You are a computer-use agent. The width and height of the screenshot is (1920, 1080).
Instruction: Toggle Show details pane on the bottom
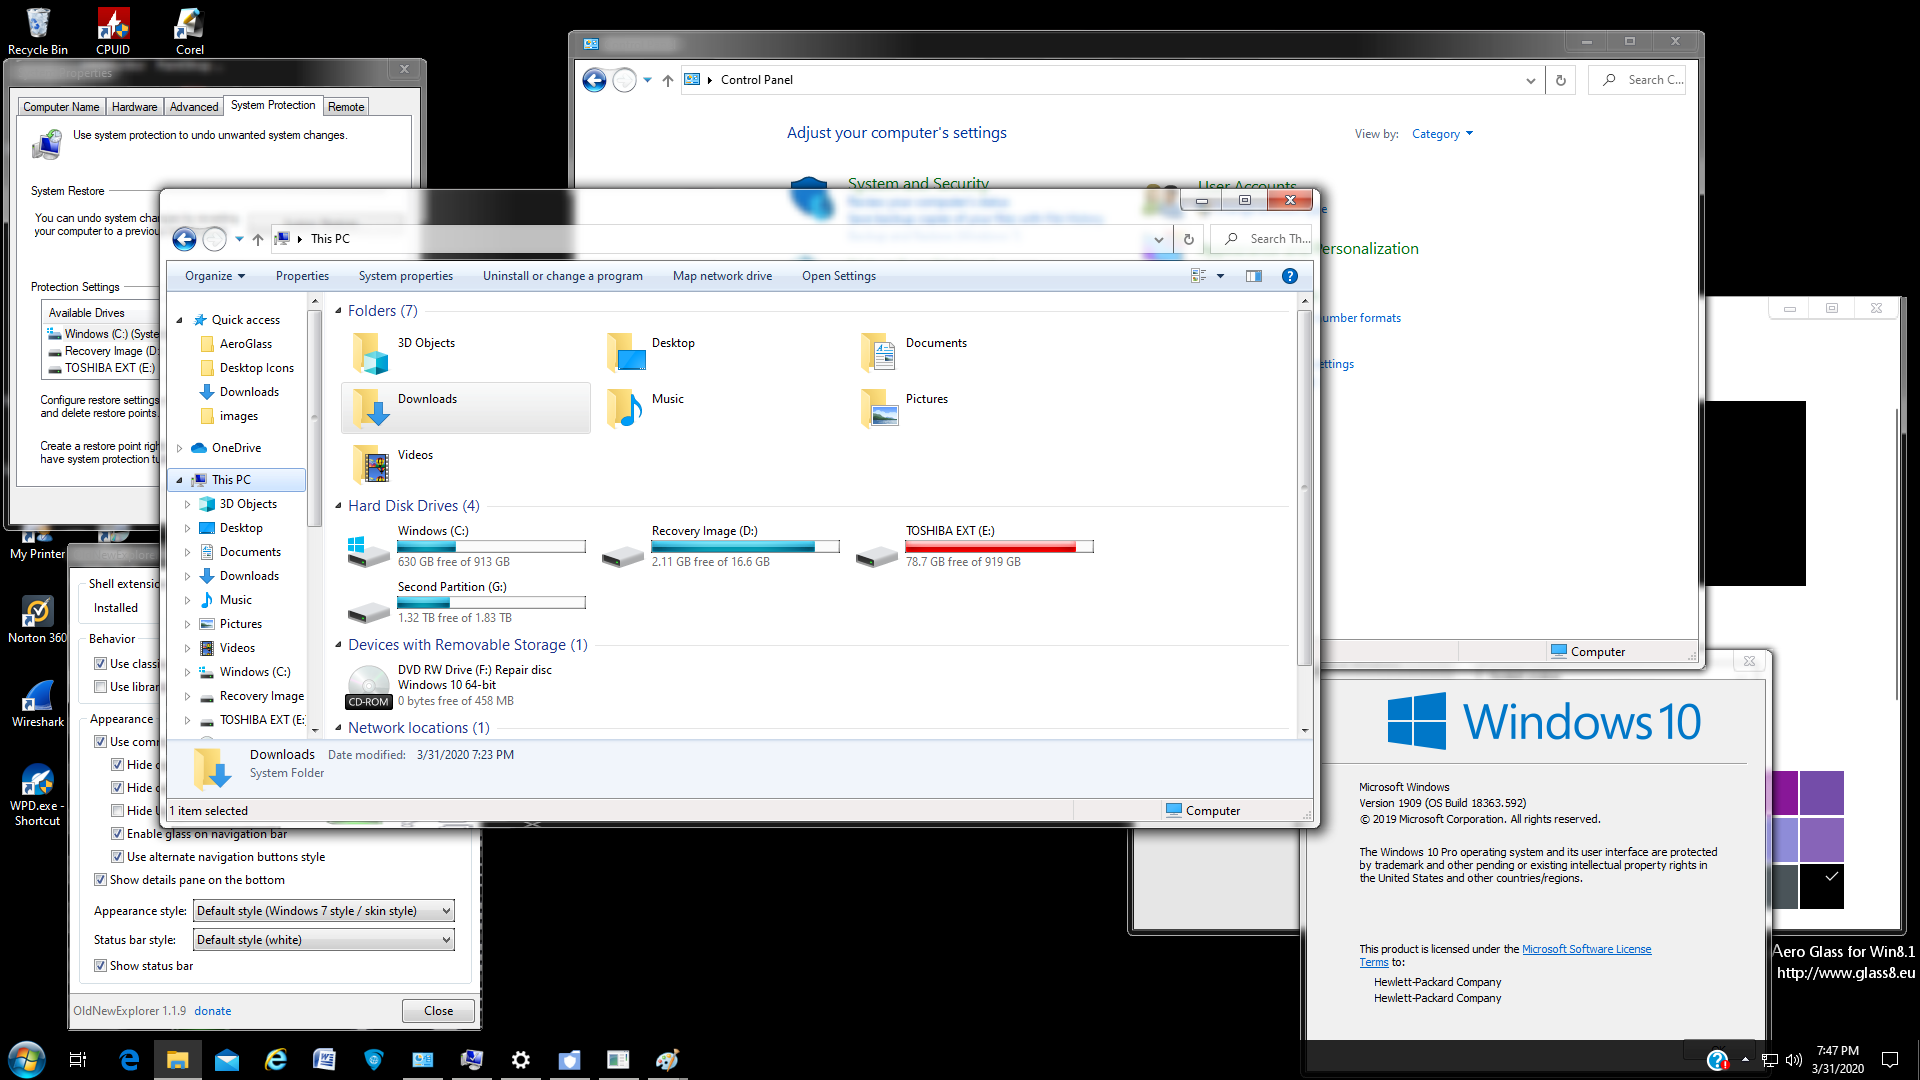click(x=100, y=880)
